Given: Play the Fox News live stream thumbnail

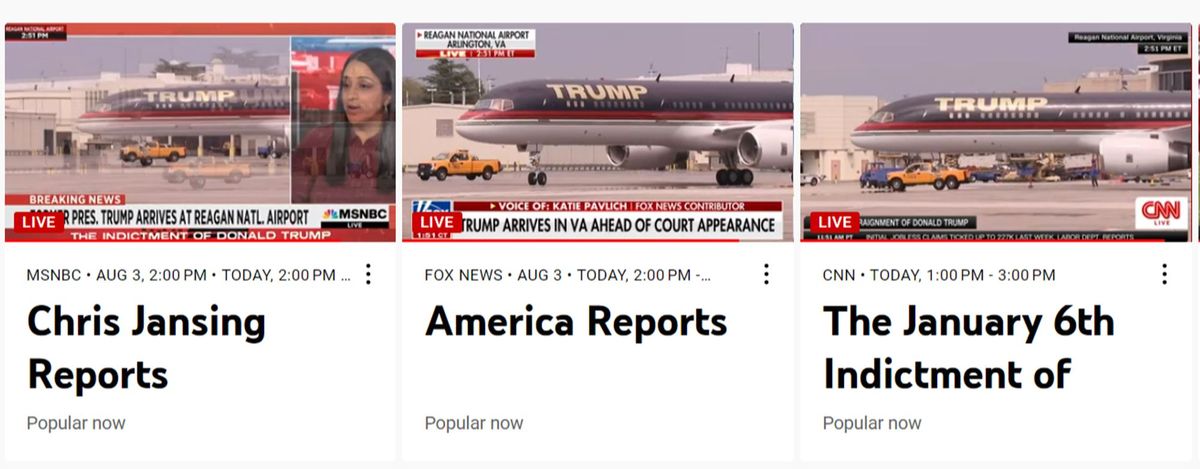Looking at the screenshot, I should 598,132.
